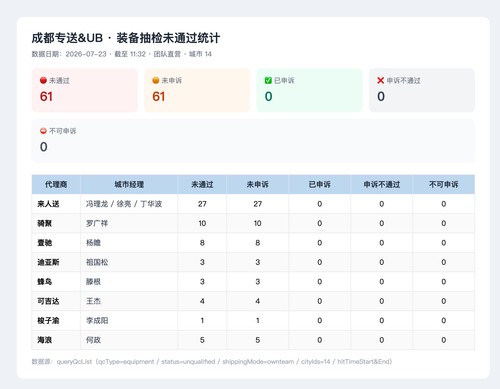This screenshot has height=389, width=500.
Task: Click the no-entry icon beside 不可申诉
Action: click(x=43, y=131)
